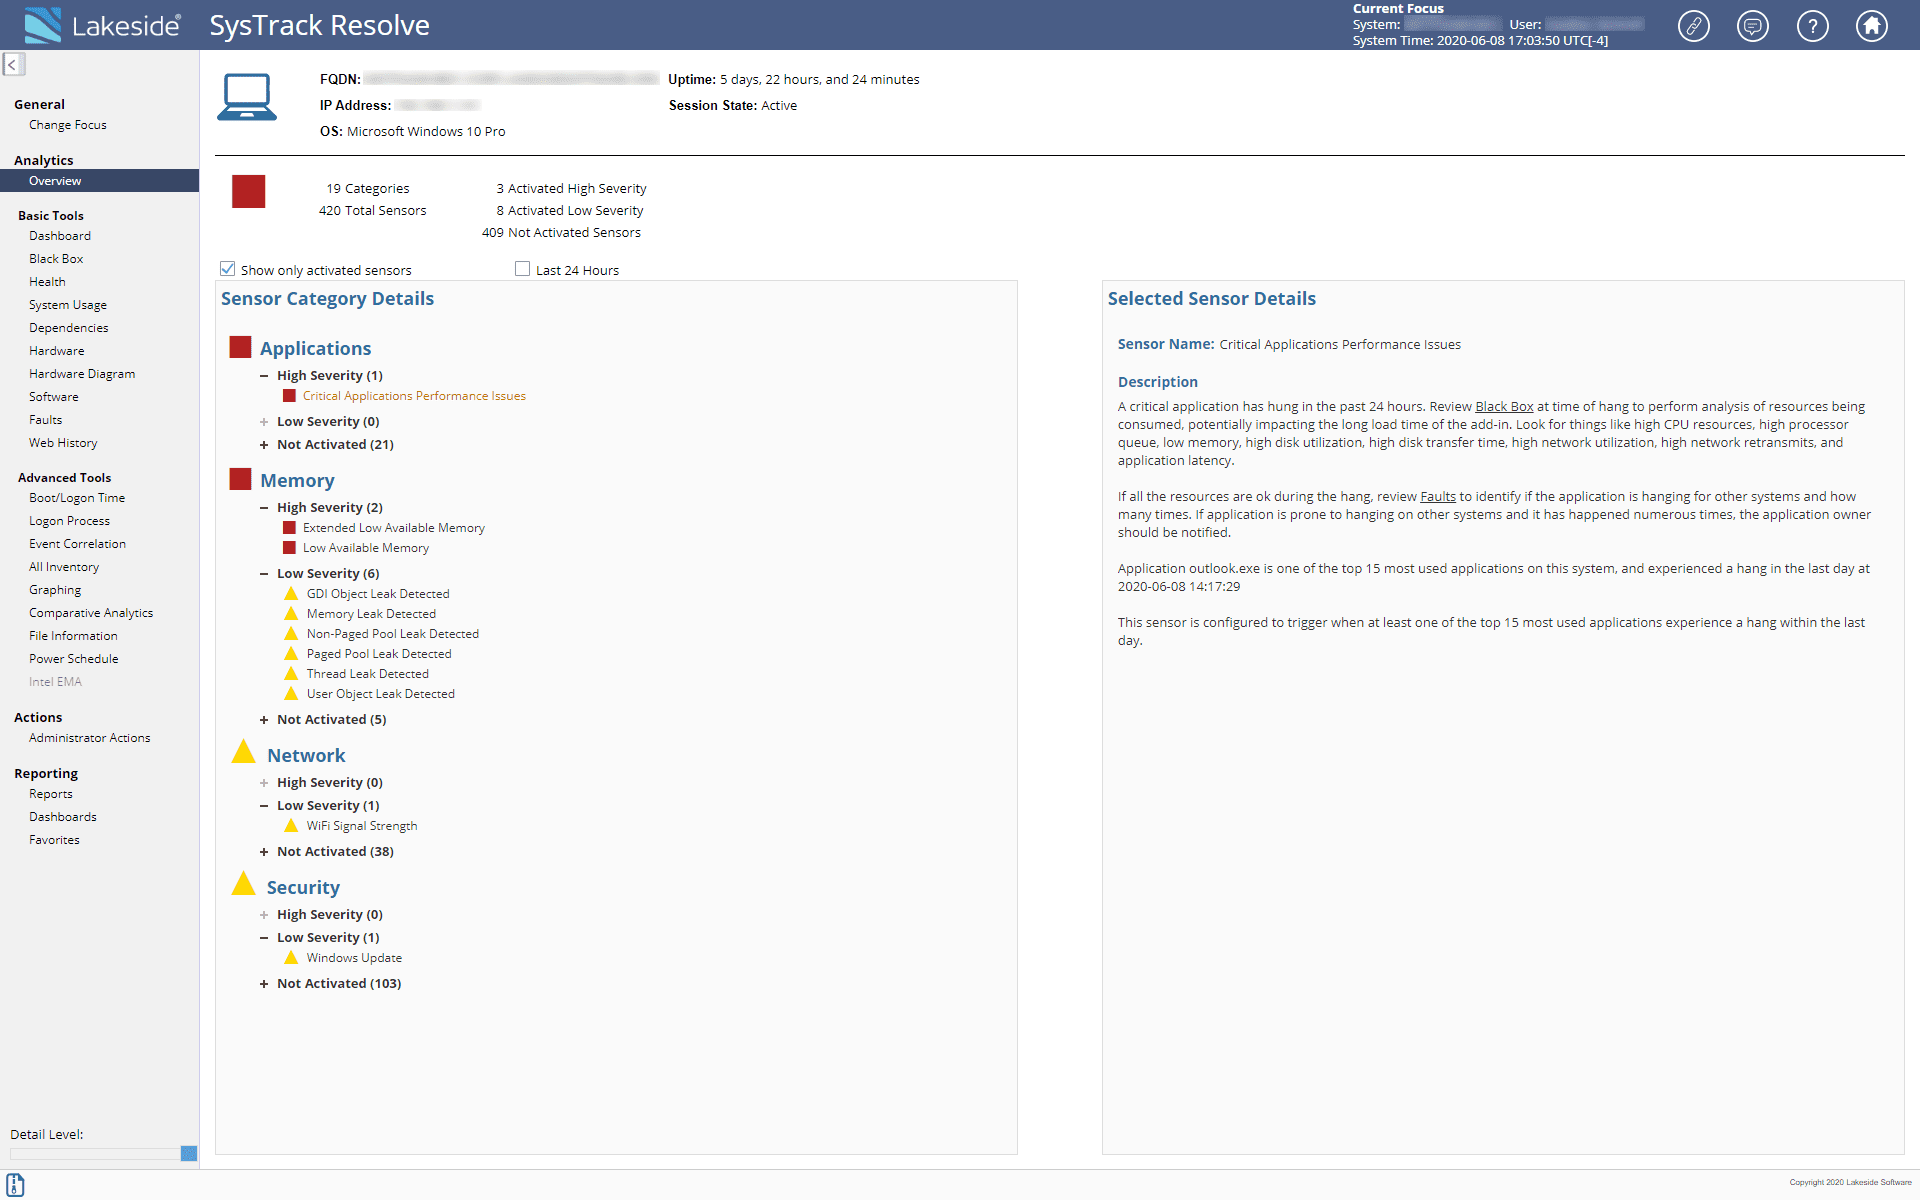
Task: Expand Memory Not Activated (5)
Action: point(264,720)
